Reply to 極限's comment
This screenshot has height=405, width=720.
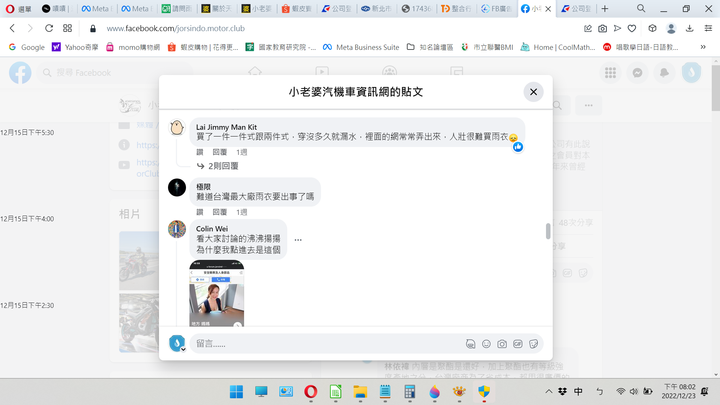(219, 212)
